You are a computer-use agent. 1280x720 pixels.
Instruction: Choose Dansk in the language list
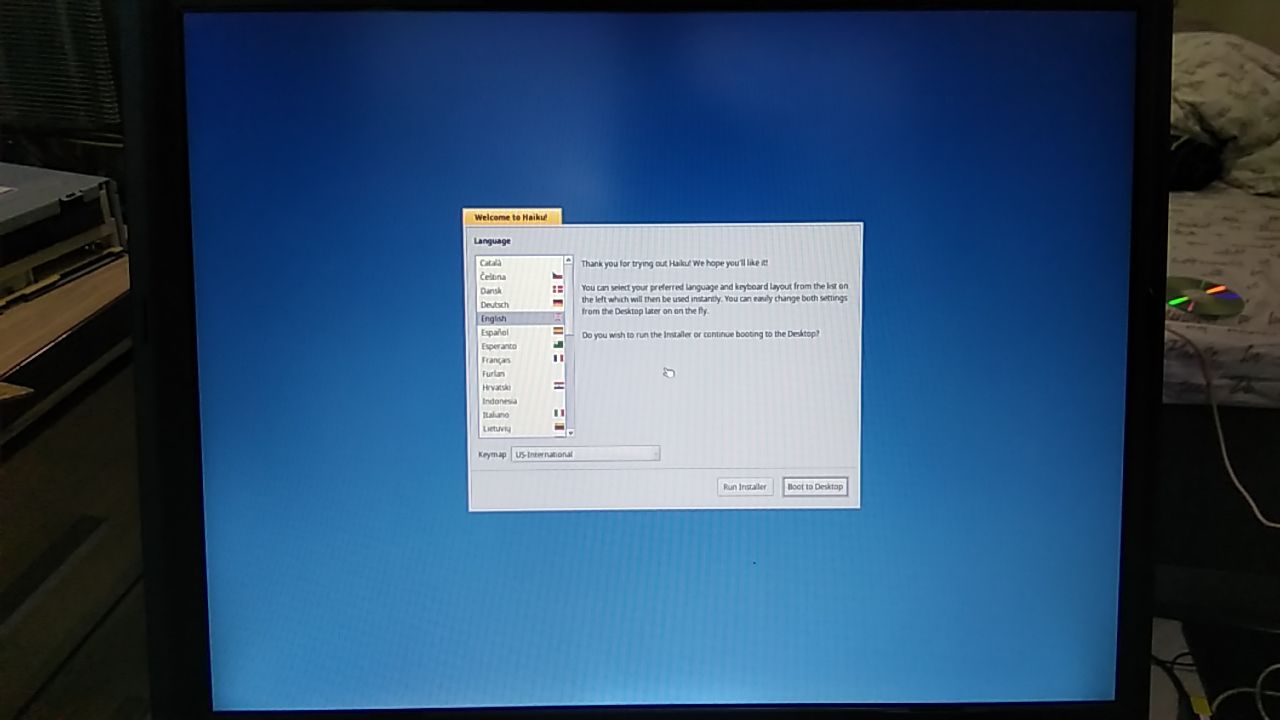tap(521, 291)
